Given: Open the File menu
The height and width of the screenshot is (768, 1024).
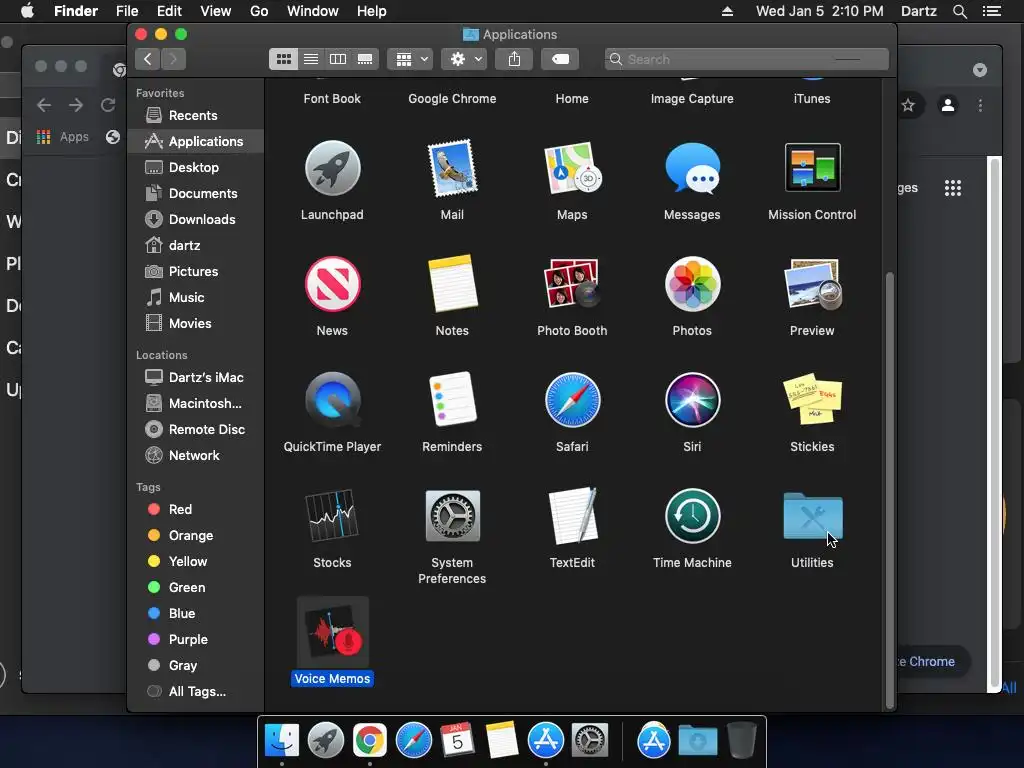Looking at the screenshot, I should point(127,11).
